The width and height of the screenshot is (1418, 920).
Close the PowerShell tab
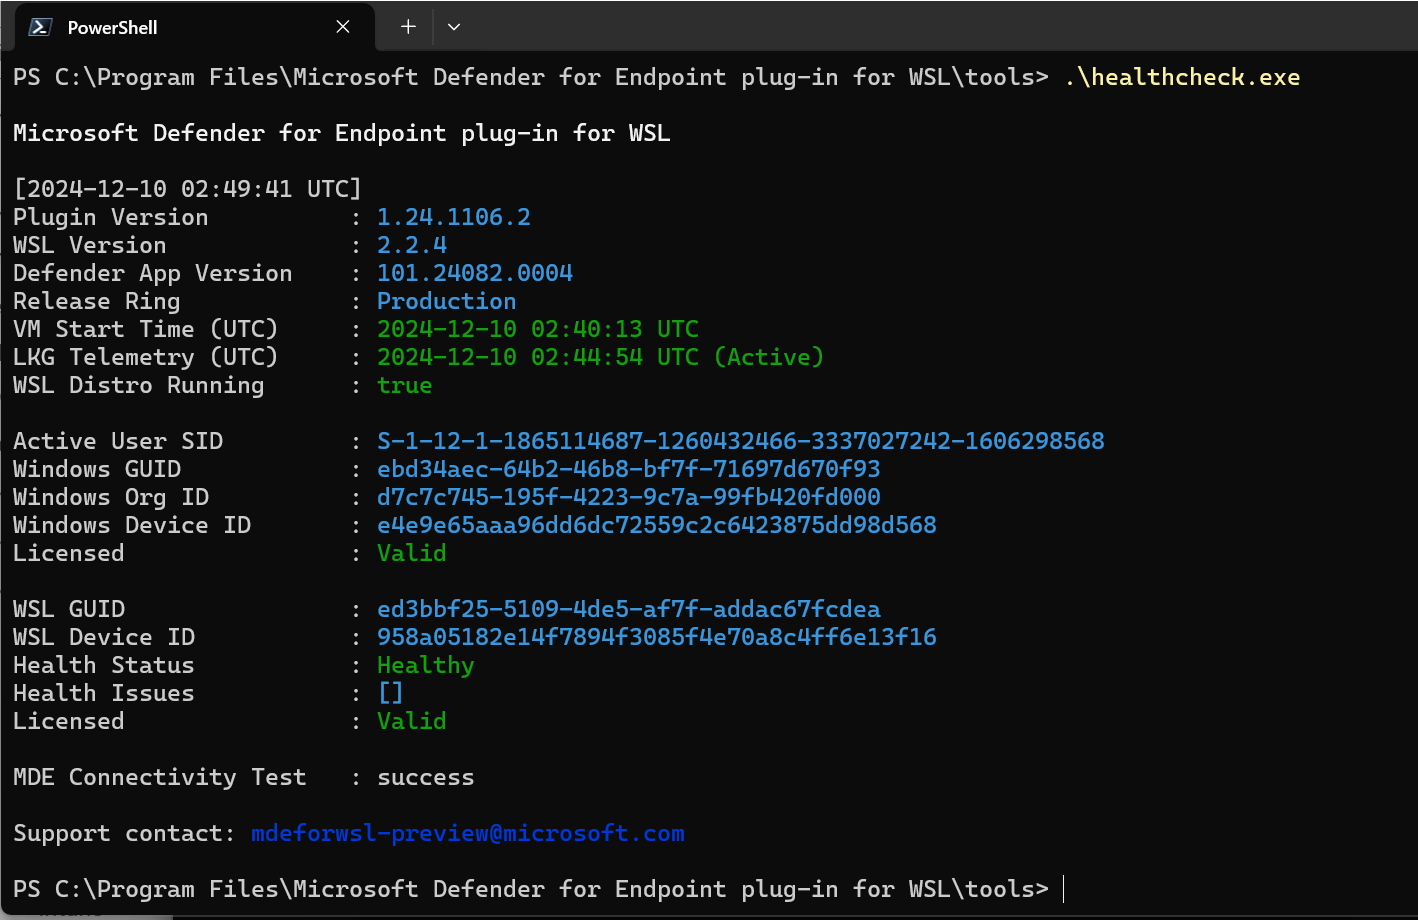[x=343, y=27]
